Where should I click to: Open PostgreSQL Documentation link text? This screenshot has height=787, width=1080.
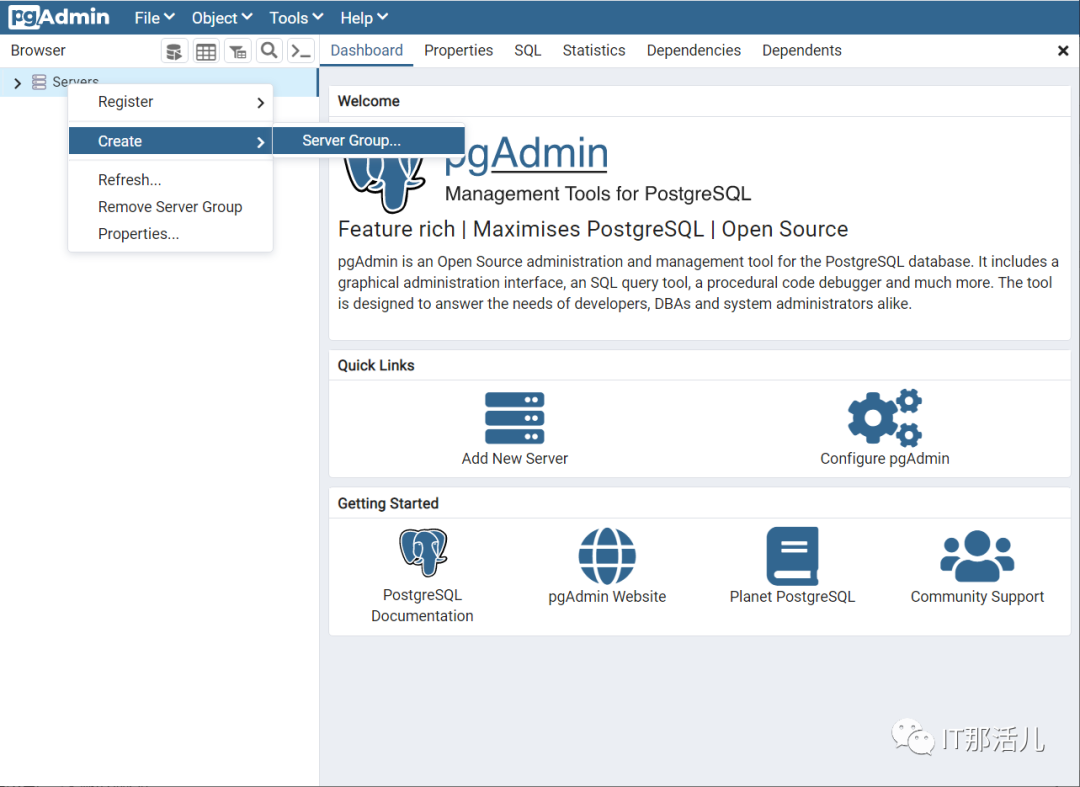(422, 605)
